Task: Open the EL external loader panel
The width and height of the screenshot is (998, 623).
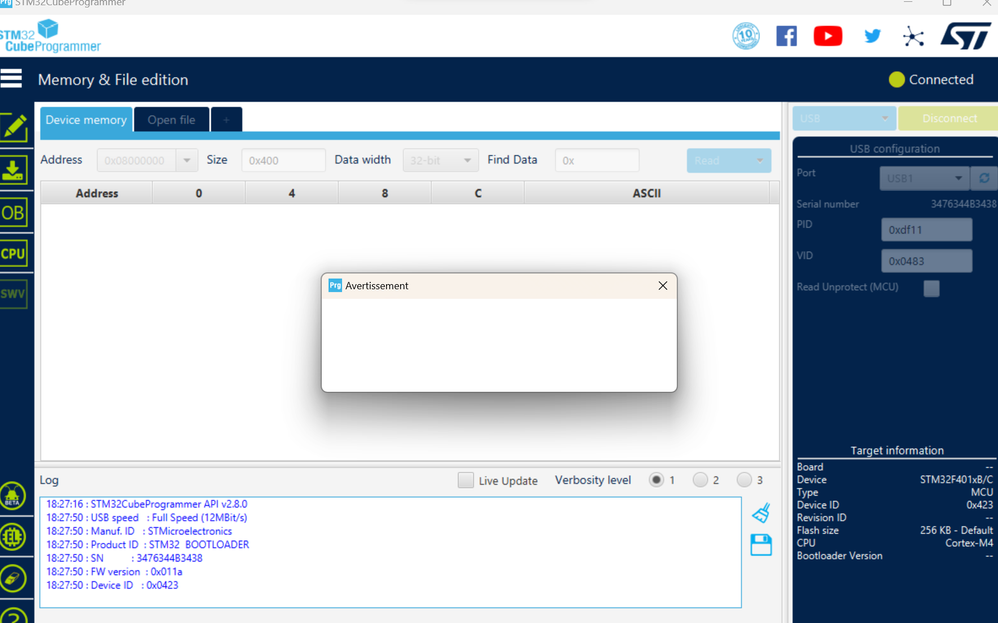Action: tap(13, 537)
